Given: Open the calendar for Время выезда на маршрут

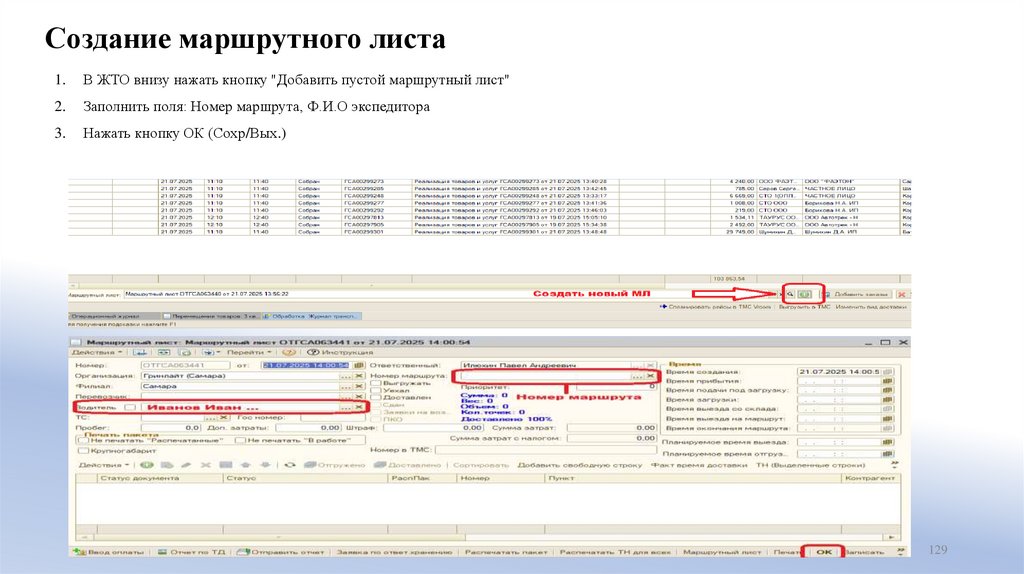Looking at the screenshot, I should pyautogui.click(x=887, y=419).
